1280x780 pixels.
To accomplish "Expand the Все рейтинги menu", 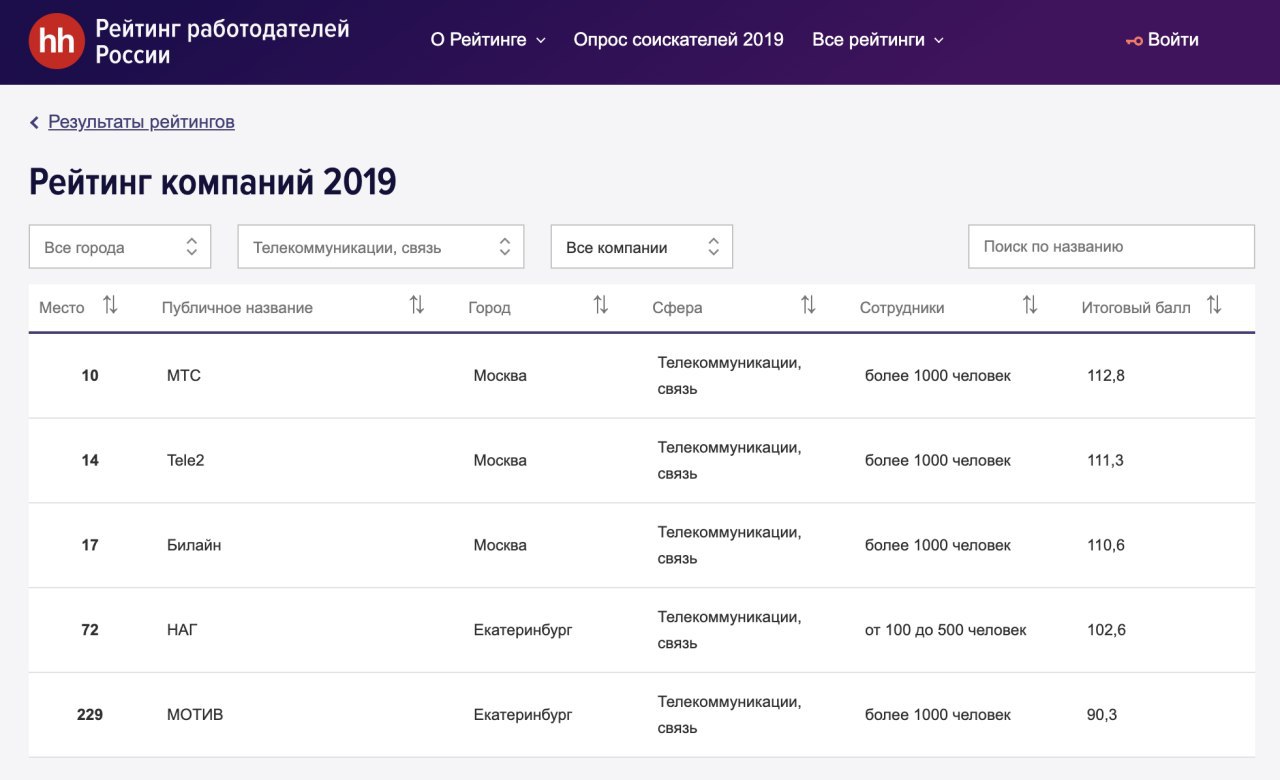I will 878,40.
